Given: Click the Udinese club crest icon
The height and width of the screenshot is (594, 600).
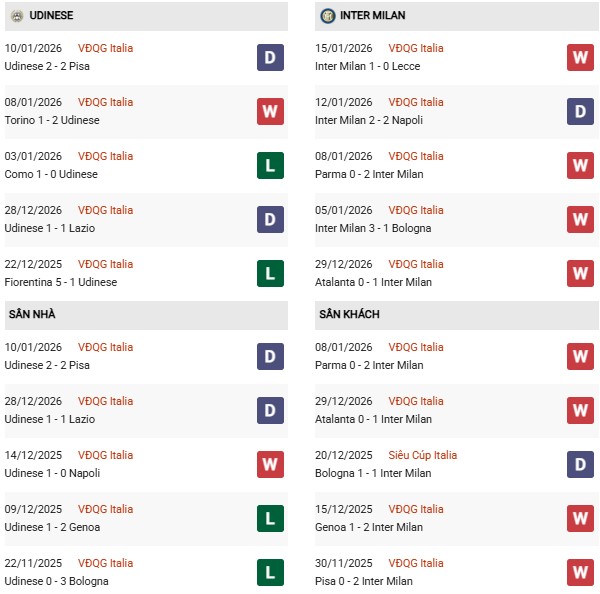Looking at the screenshot, I should 17,16.
